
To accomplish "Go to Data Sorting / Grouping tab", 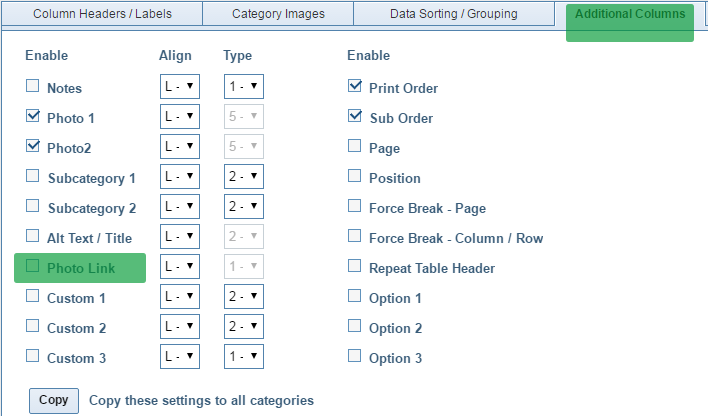I will click(x=454, y=15).
